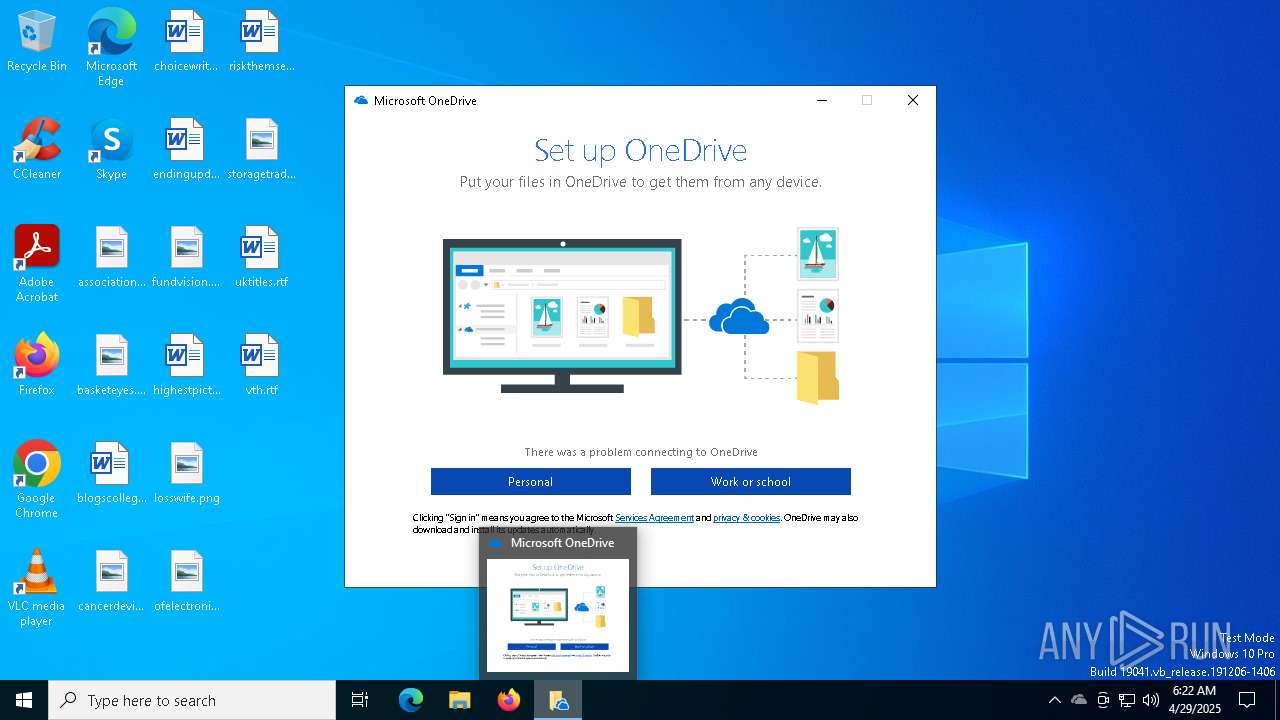Open VLC media player shortcut
Image resolution: width=1280 pixels, height=720 pixels.
point(37,588)
